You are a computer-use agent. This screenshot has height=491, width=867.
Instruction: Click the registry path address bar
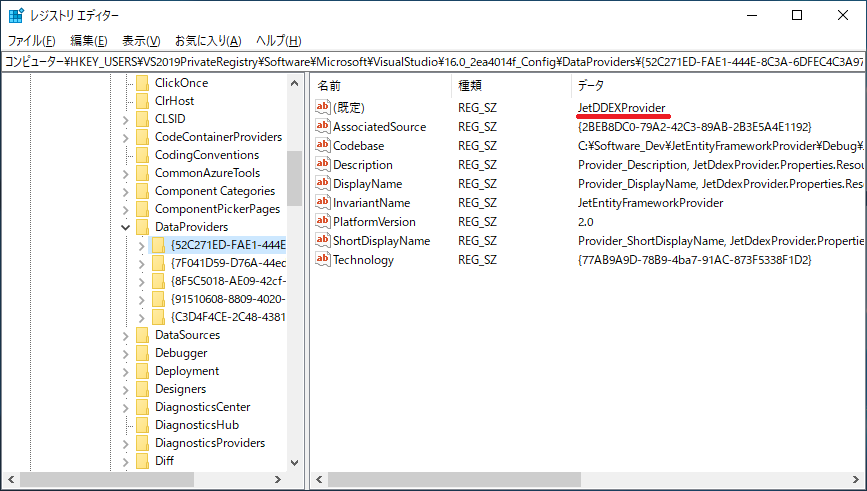434,62
